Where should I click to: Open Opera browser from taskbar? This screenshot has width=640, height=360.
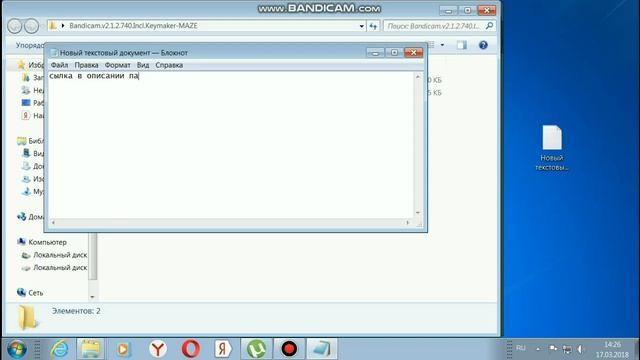190,349
